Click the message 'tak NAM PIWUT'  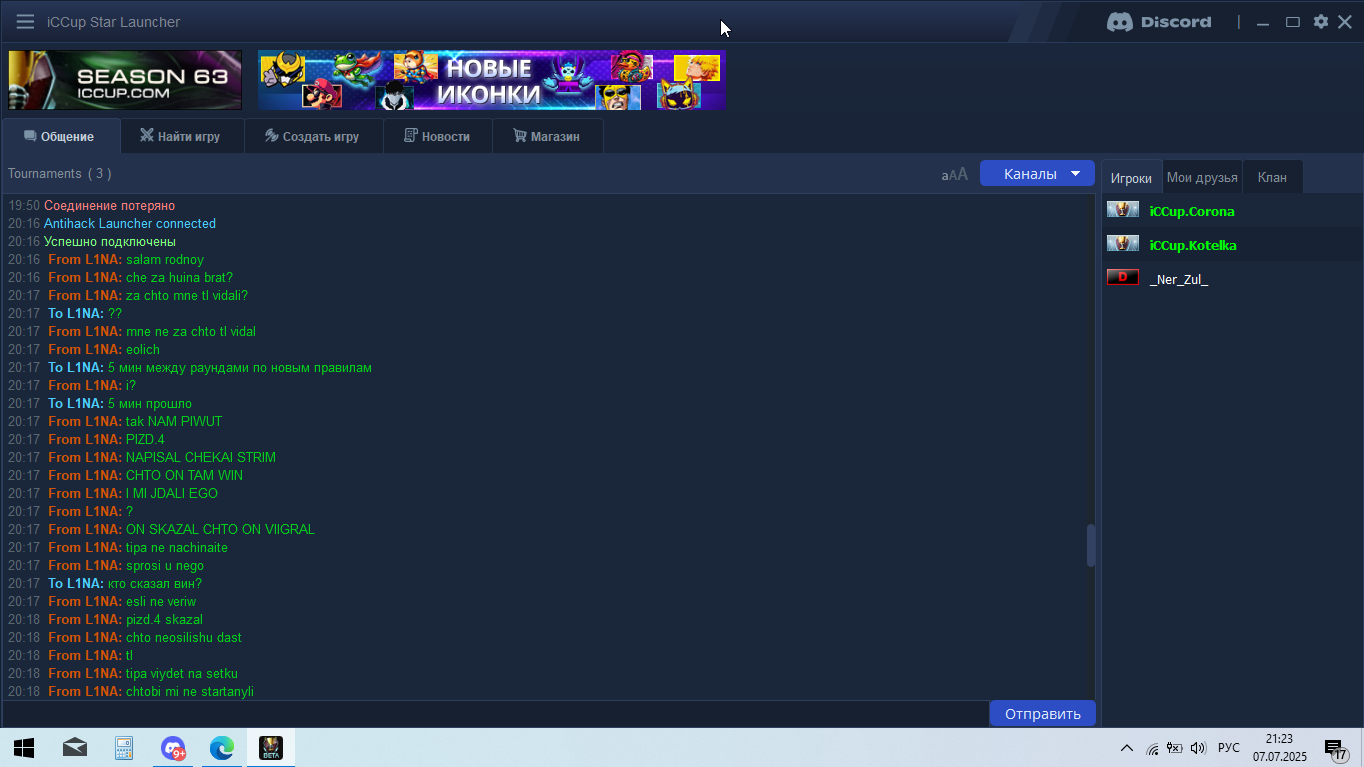(x=174, y=422)
